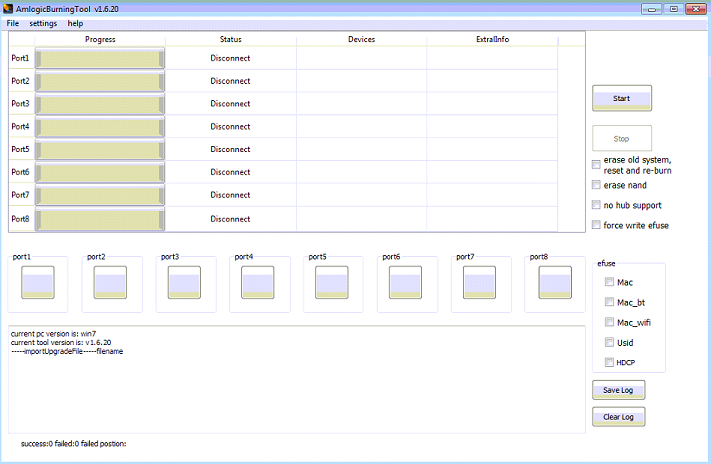Click the Port6 progress bar

(100, 172)
